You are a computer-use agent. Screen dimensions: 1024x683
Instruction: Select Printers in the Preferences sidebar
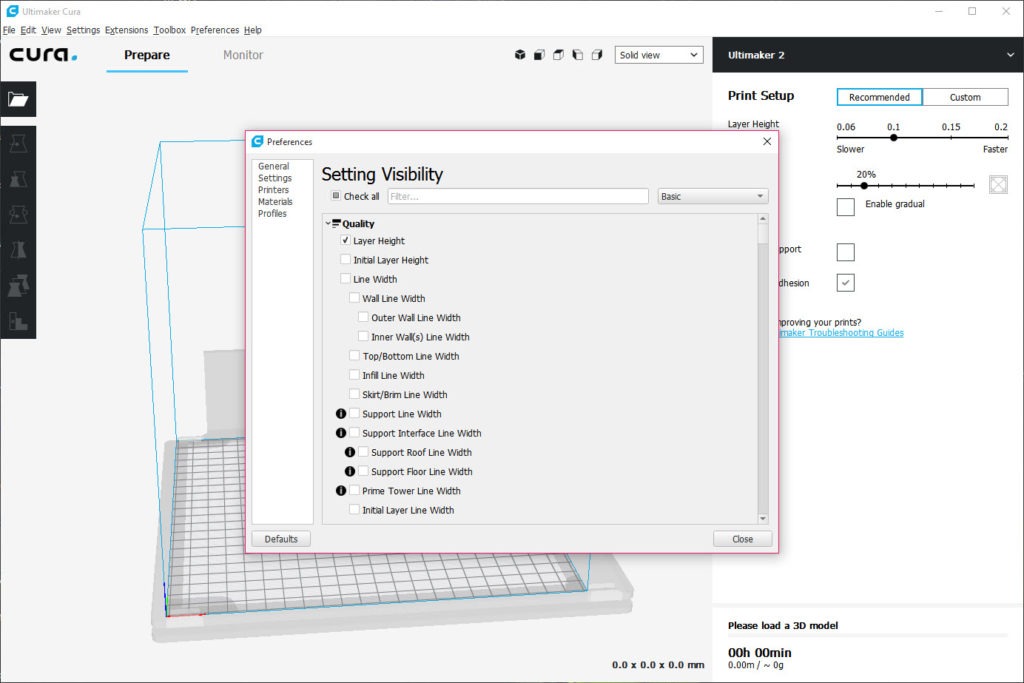tap(274, 189)
